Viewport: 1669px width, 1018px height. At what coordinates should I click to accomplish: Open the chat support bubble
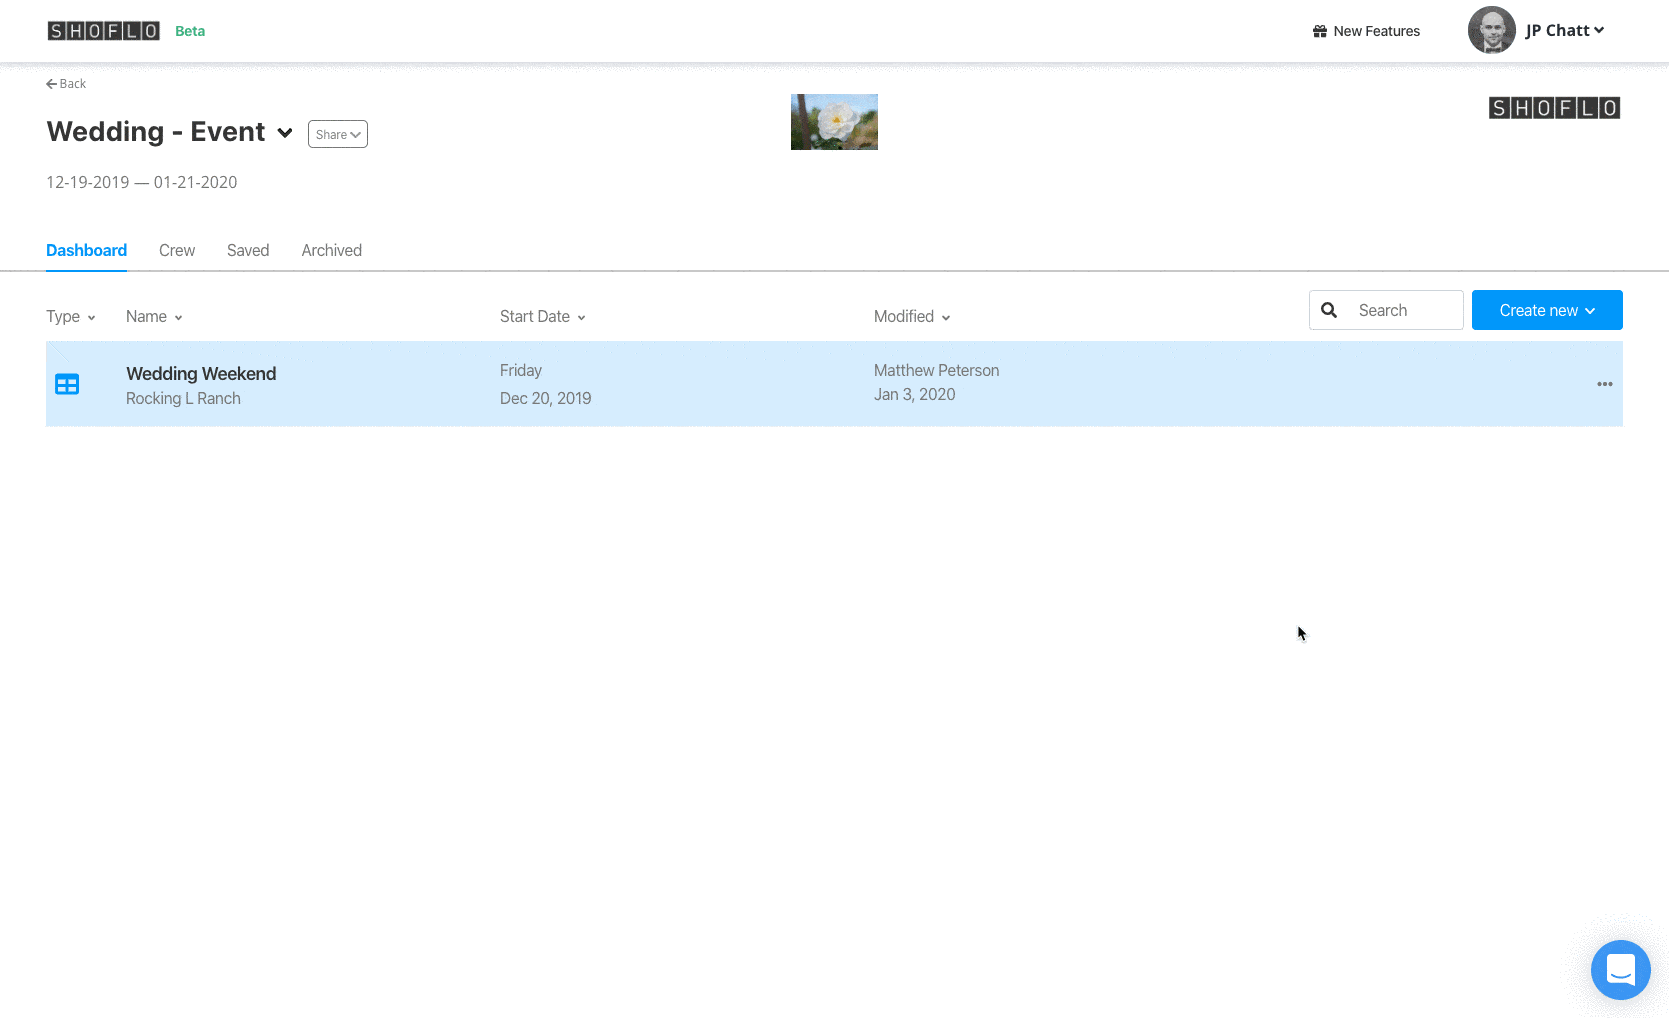(1620, 969)
